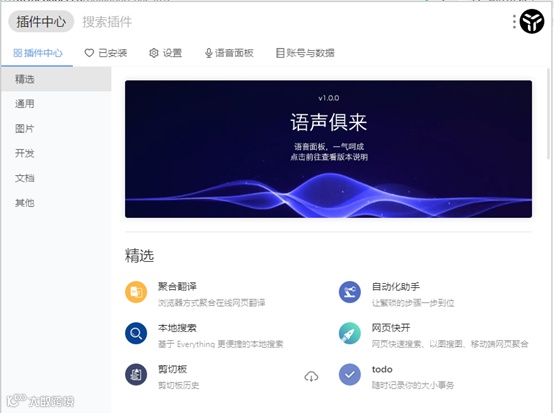Open the uTools avatar logo
554x413 pixels.
click(532, 22)
